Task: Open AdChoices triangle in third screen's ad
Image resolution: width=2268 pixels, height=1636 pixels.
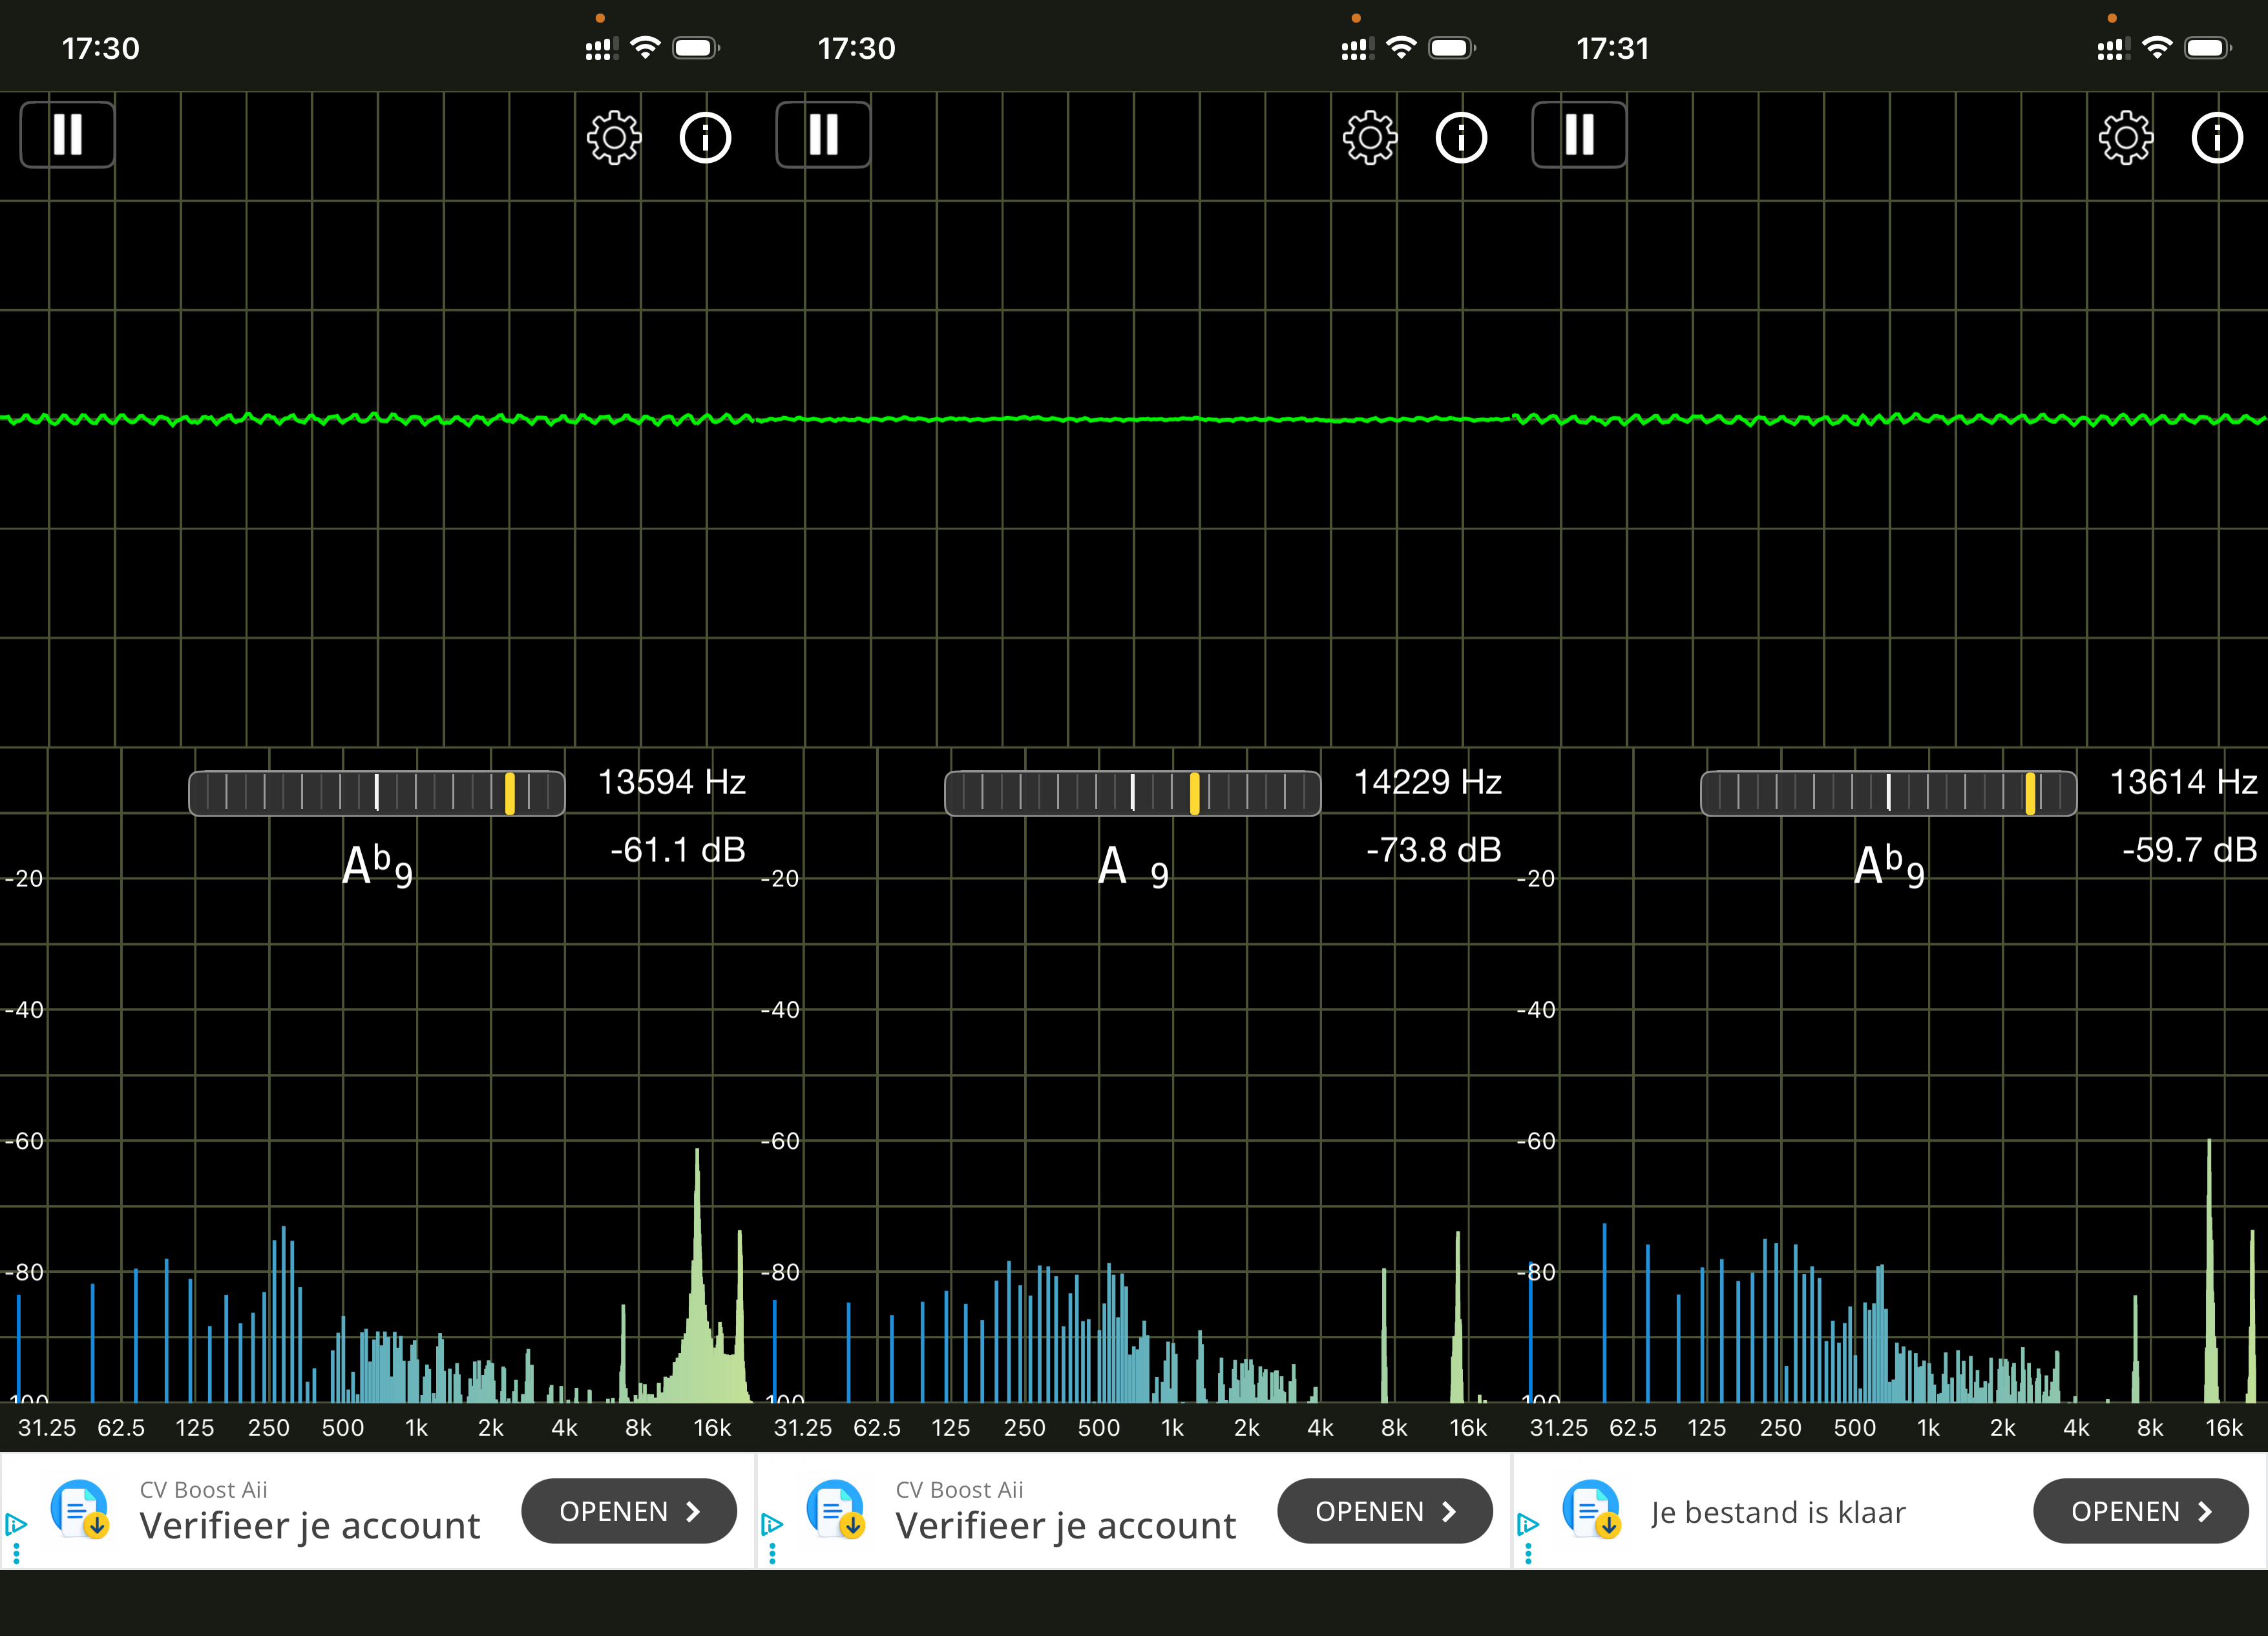Action: [x=1528, y=1524]
